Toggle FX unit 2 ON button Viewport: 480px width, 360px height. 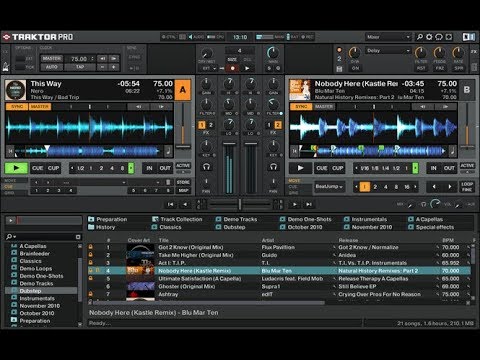pos(355,68)
